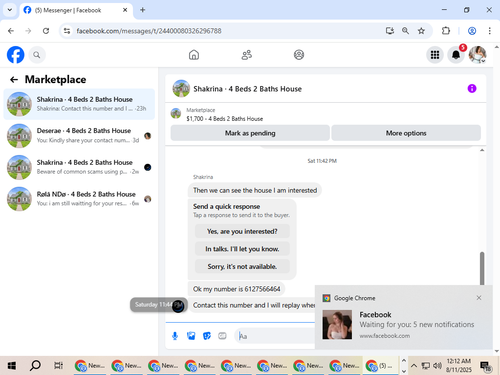Image resolution: width=500 pixels, height=375 pixels.
Task: Click the chat scroll-up arrow
Action: (x=482, y=150)
